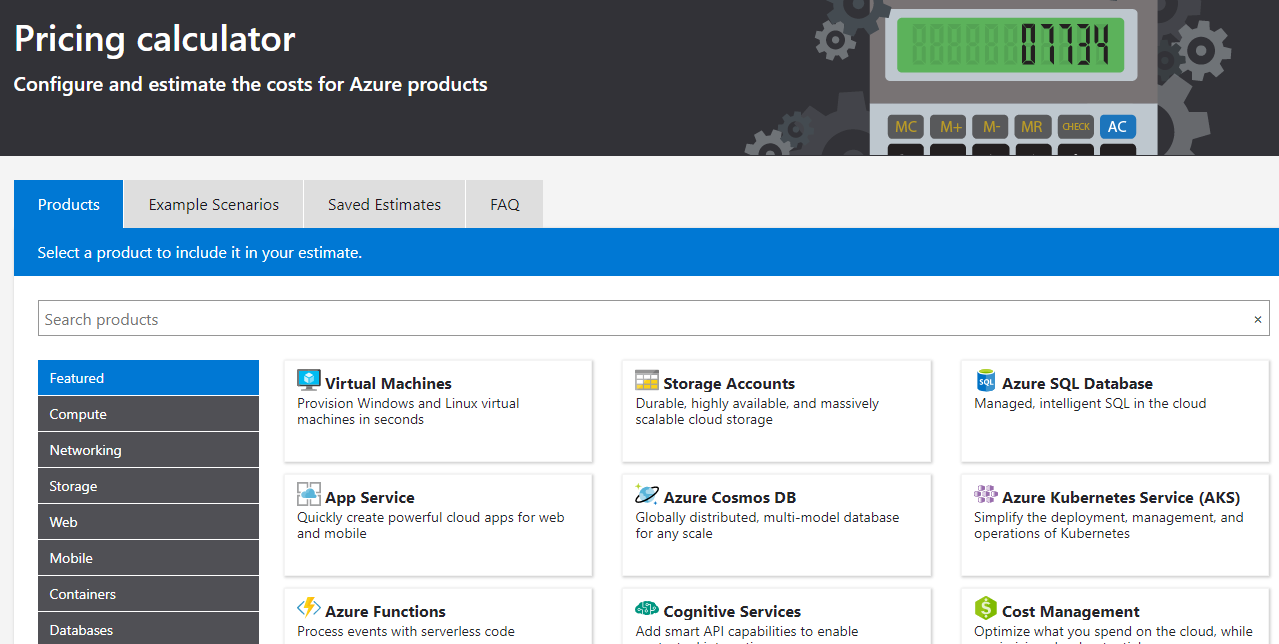Click 'Process events with serverless code' text

[x=406, y=631]
